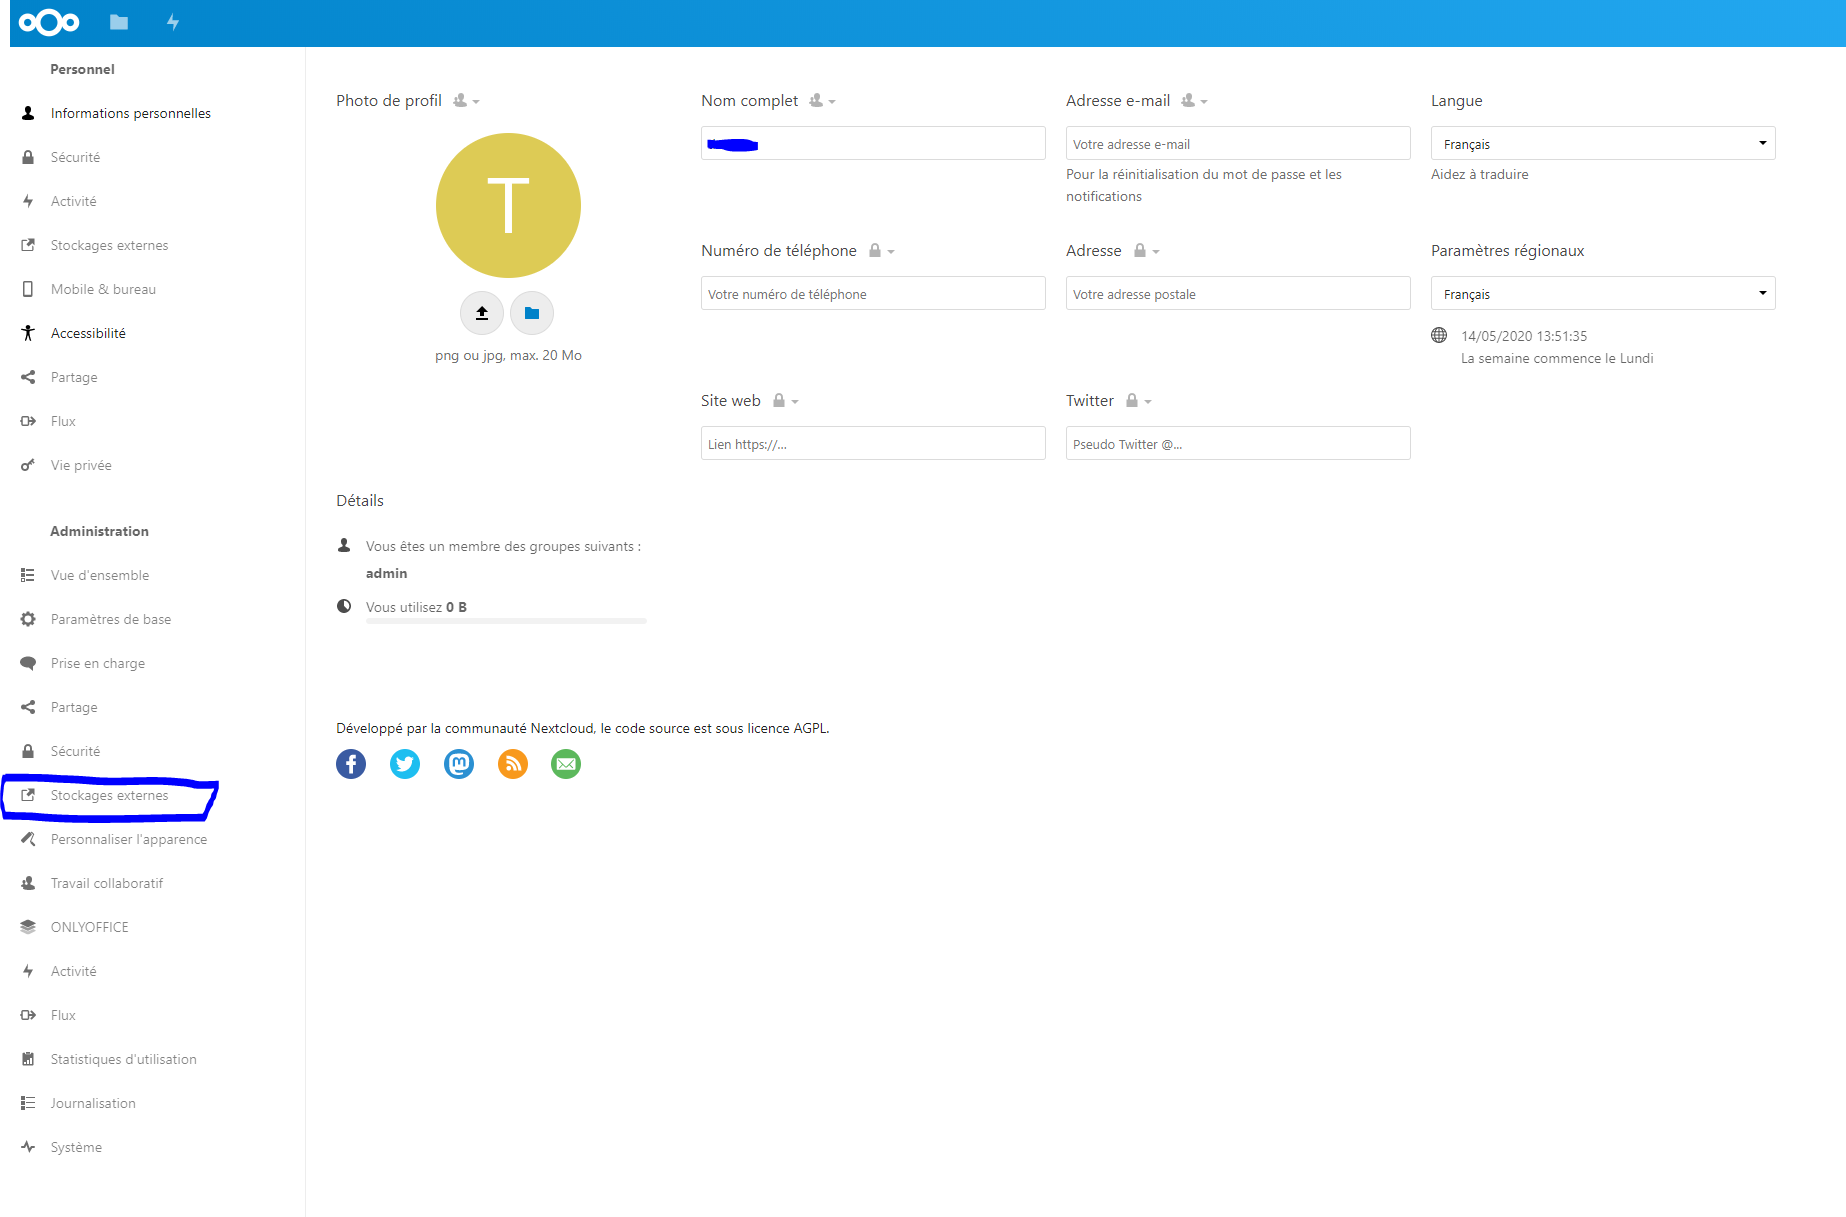Open personal Sécurité settings

(75, 157)
